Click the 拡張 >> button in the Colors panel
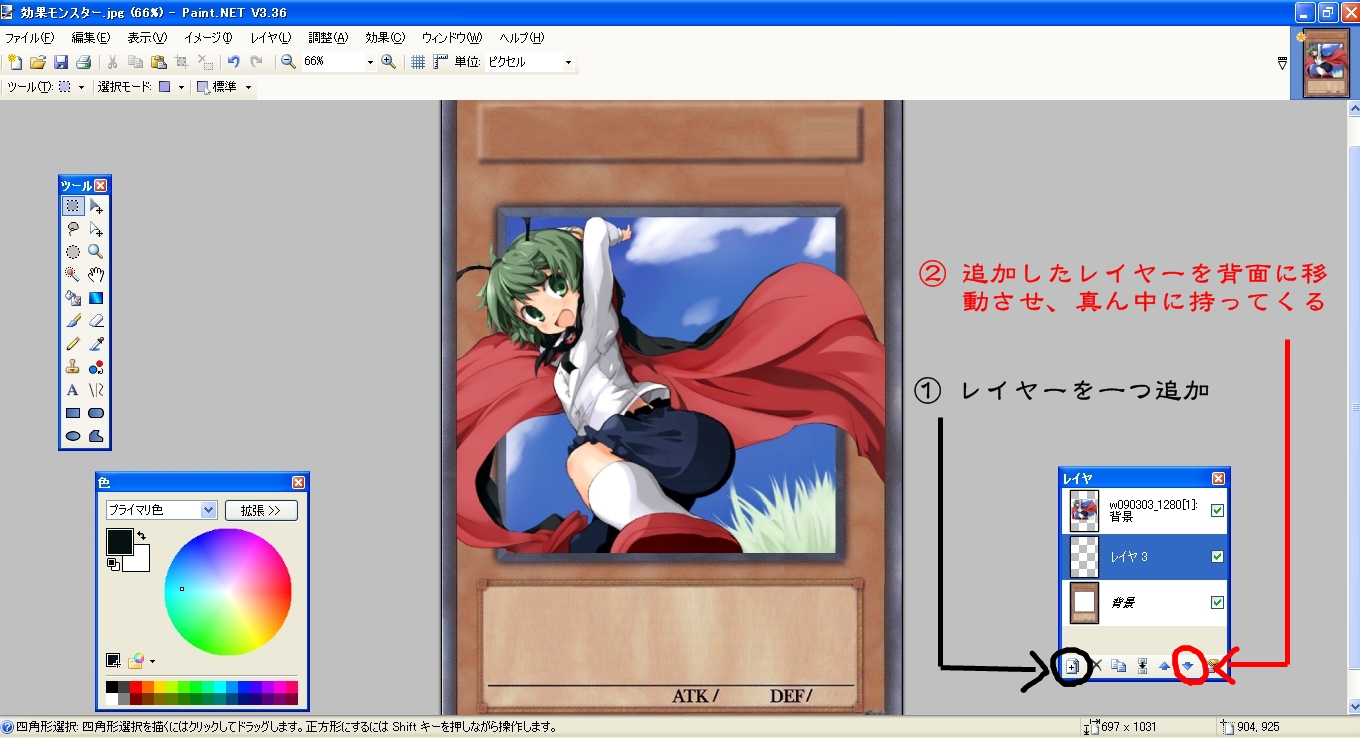This screenshot has height=738, width=1360. click(261, 510)
